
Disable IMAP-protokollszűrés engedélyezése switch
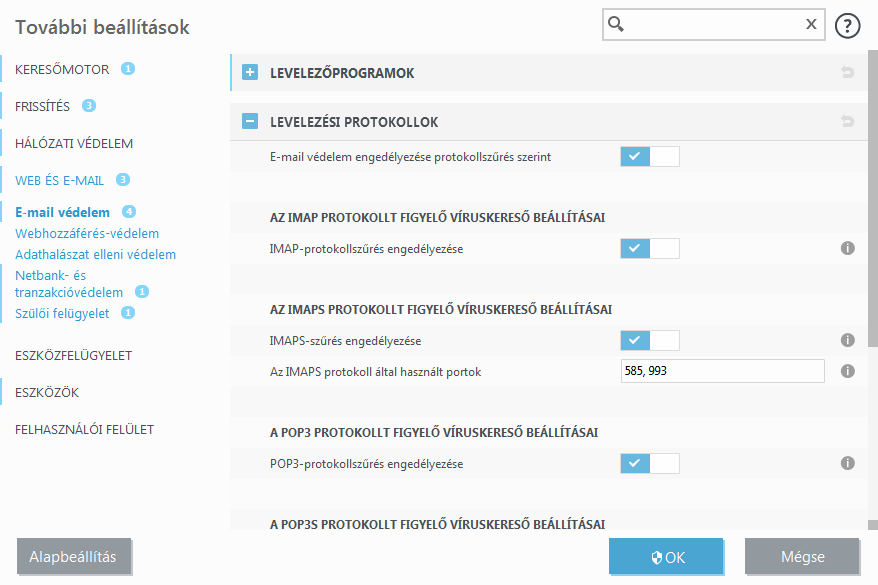click(650, 248)
